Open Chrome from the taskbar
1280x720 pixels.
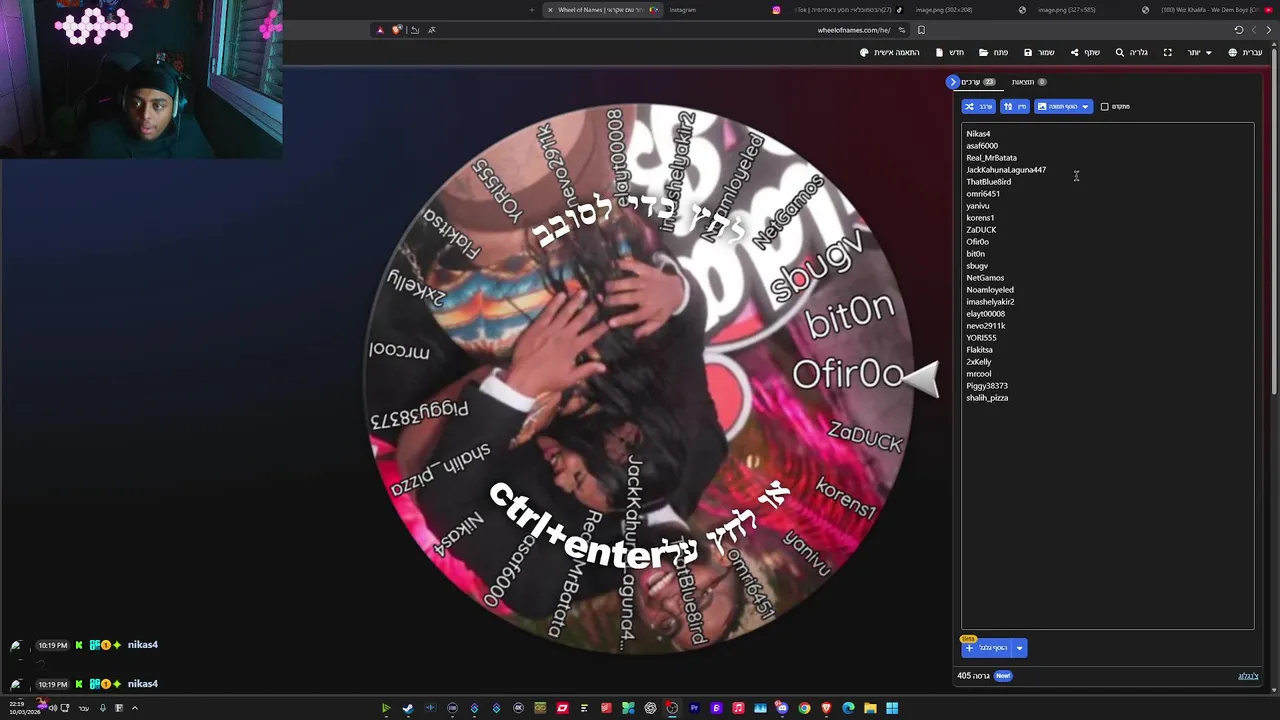click(804, 708)
